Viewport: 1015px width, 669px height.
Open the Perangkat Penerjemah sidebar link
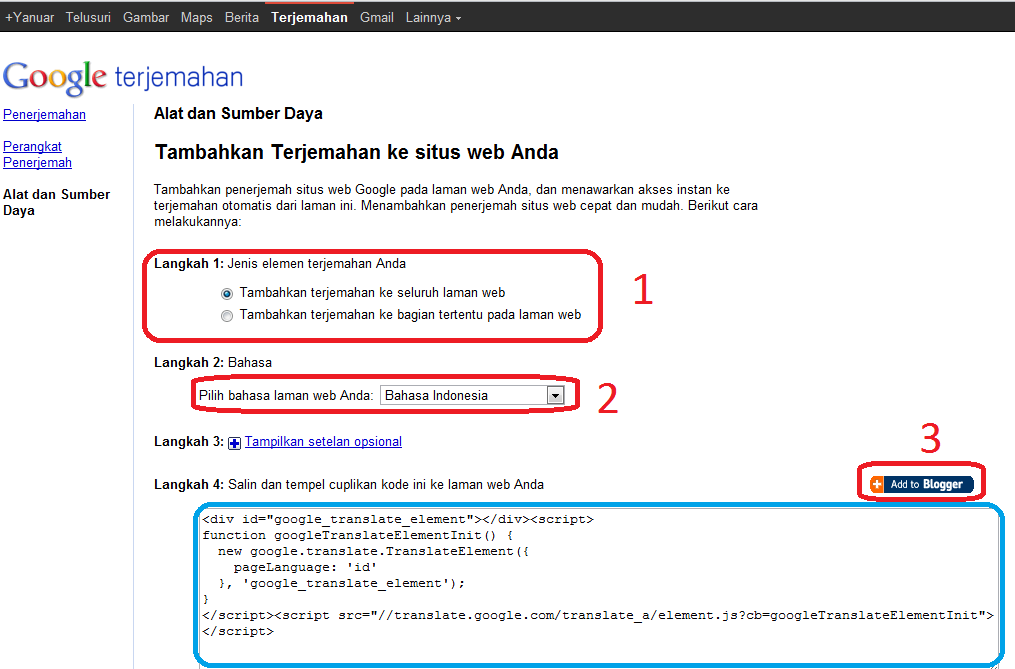click(x=38, y=154)
